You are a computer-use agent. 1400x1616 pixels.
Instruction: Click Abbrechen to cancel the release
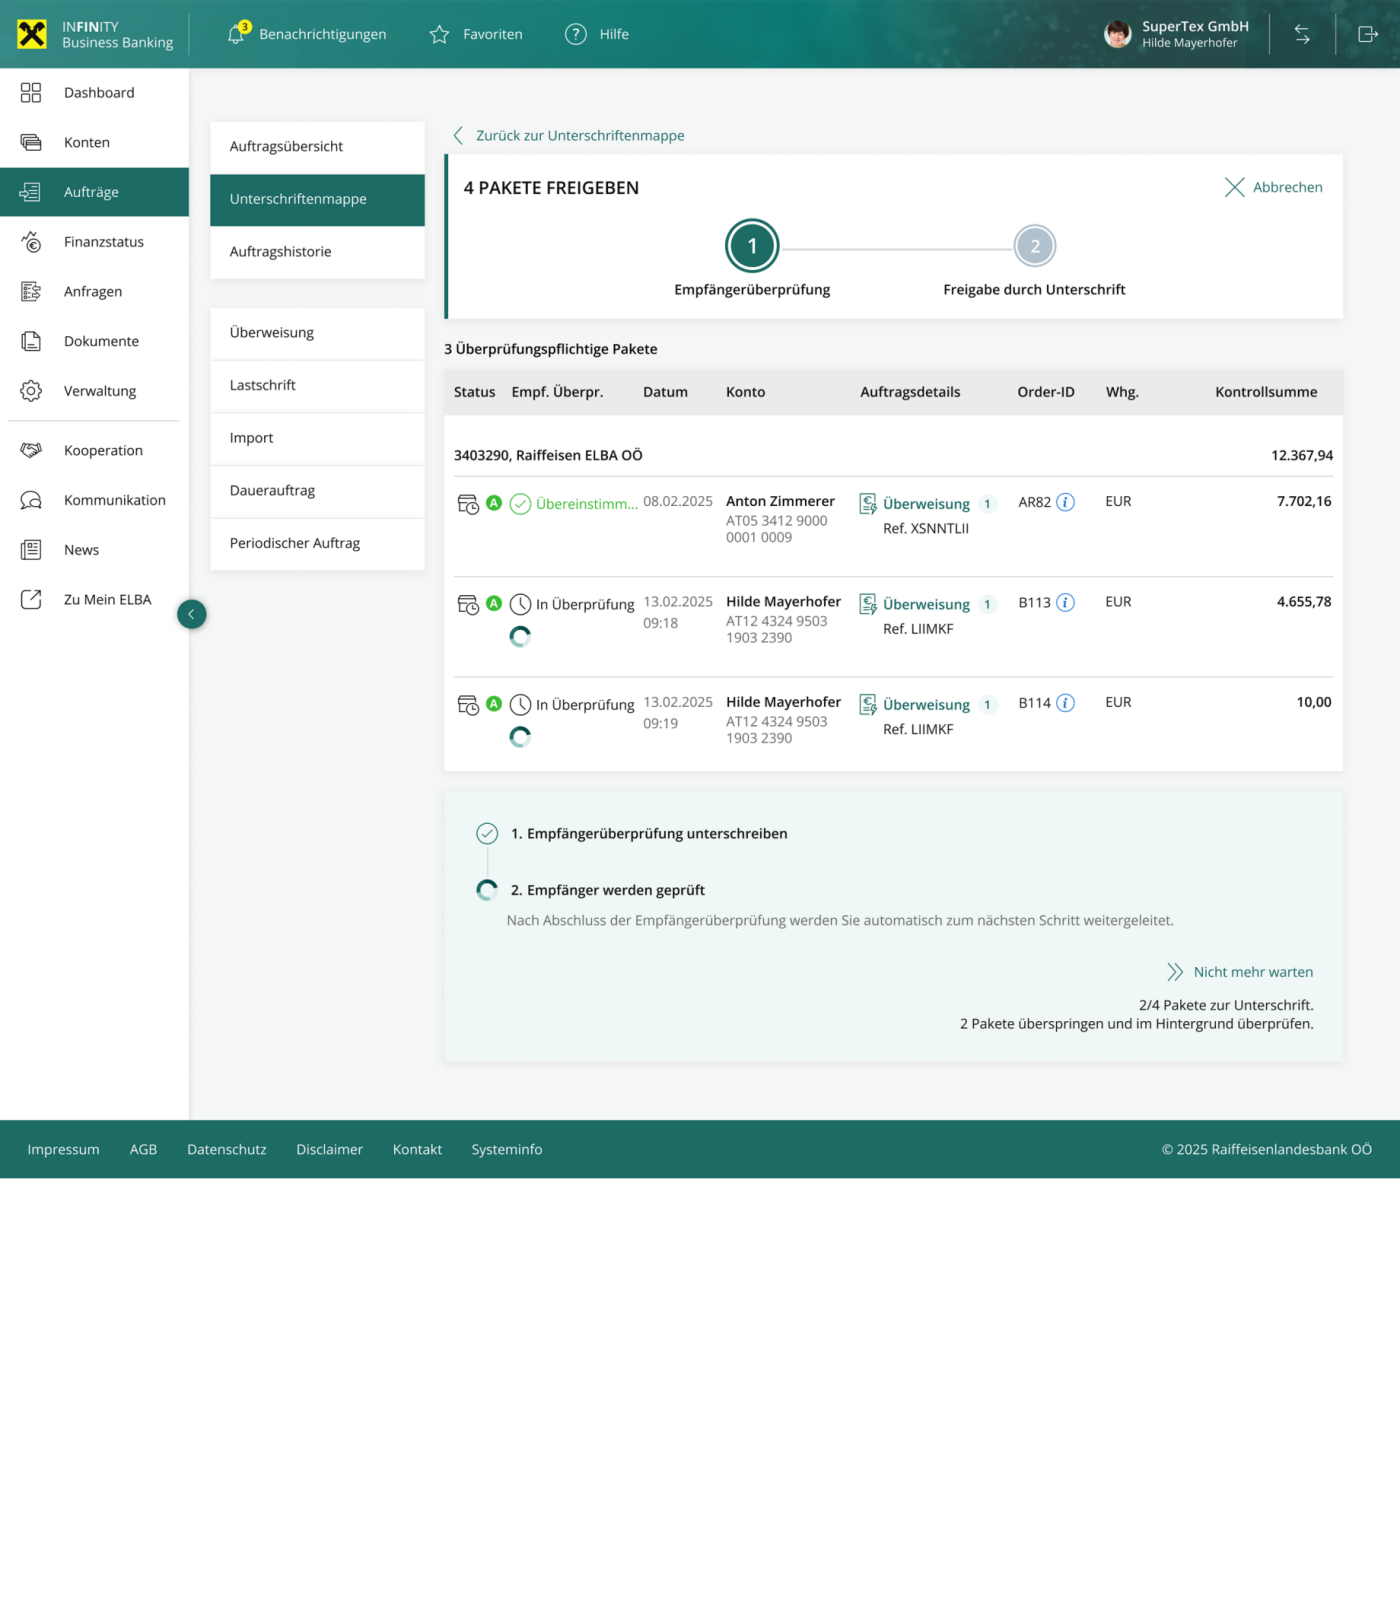point(1274,187)
